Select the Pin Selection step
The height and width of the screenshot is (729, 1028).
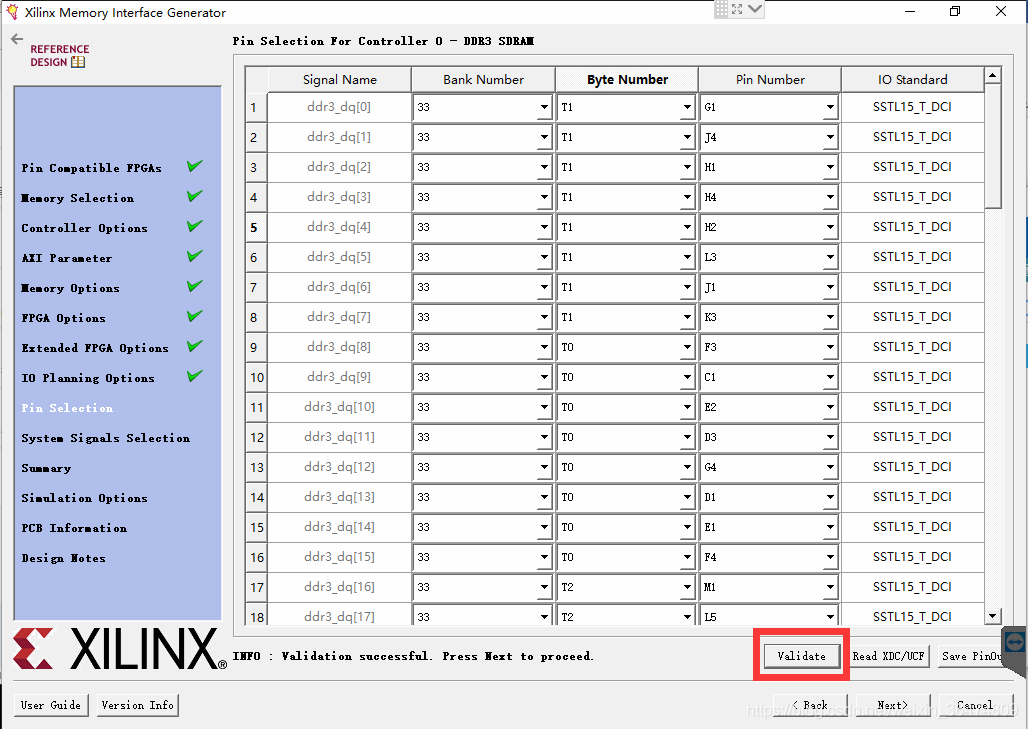67,408
